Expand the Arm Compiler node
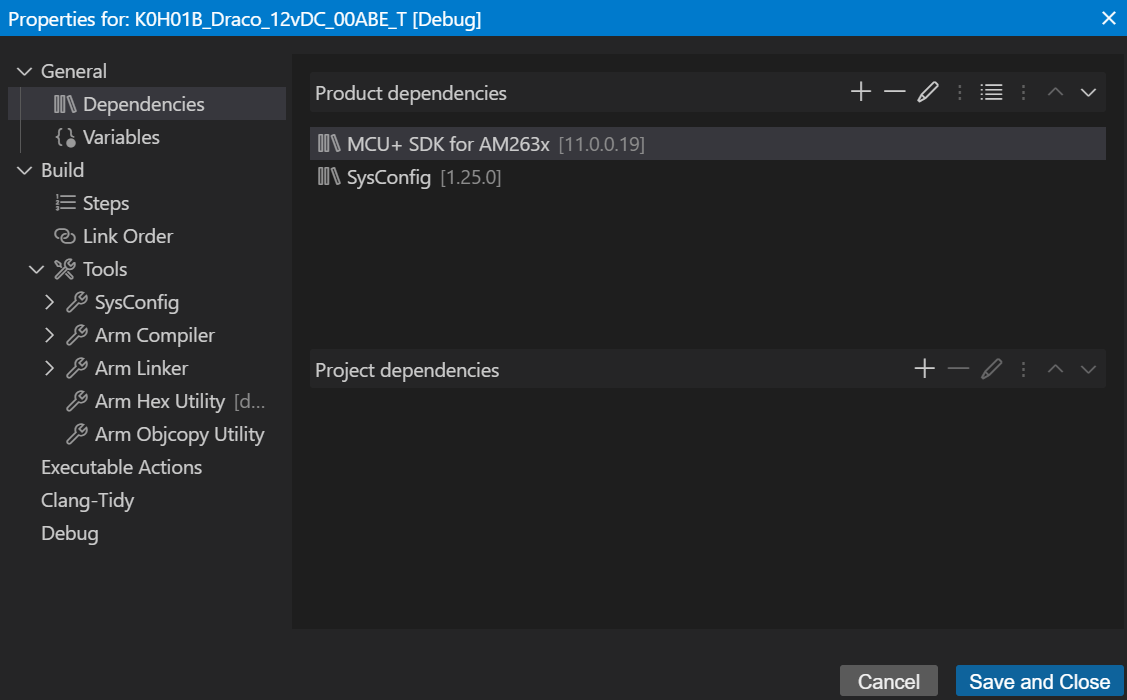1127x700 pixels. pos(50,335)
